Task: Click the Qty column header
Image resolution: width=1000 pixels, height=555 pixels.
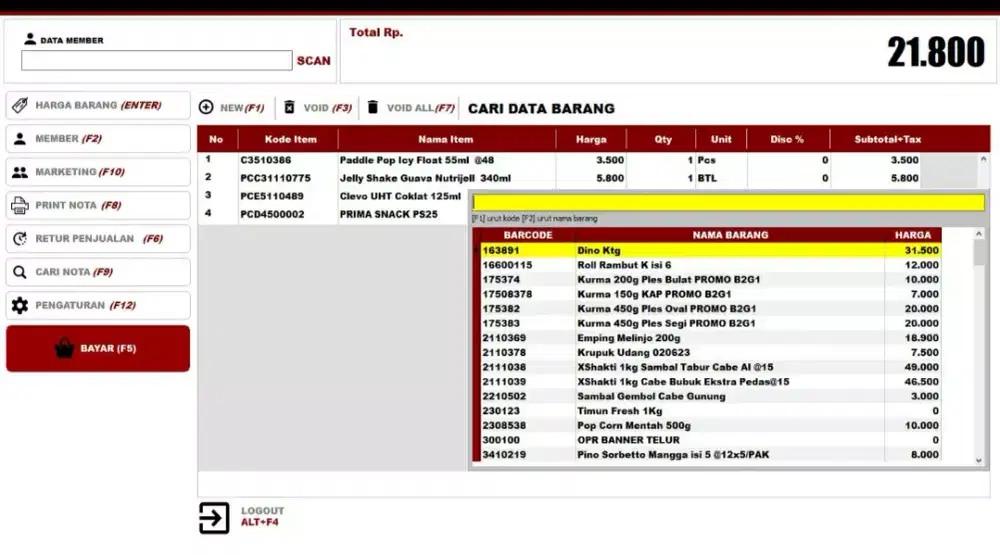Action: pos(663,139)
